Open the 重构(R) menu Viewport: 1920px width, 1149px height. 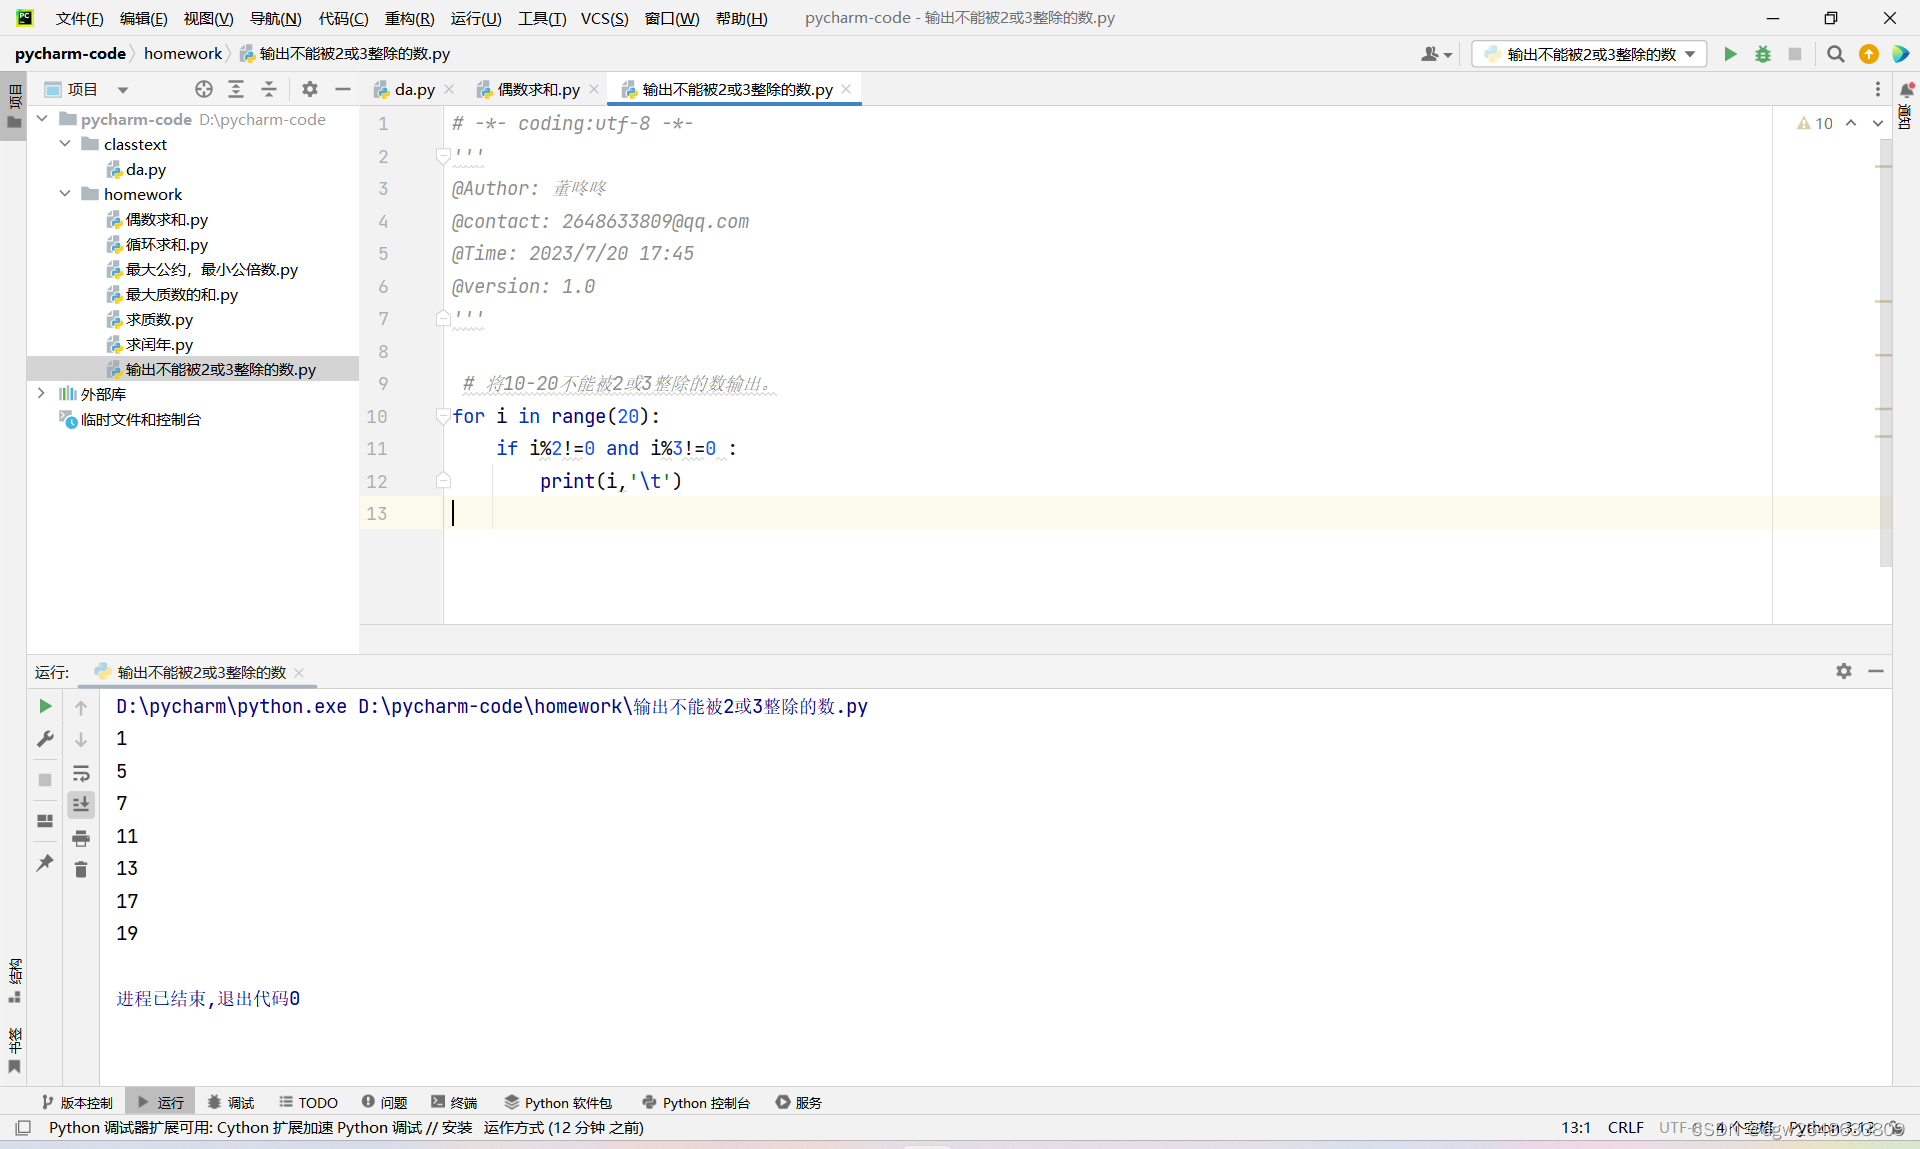coord(409,18)
